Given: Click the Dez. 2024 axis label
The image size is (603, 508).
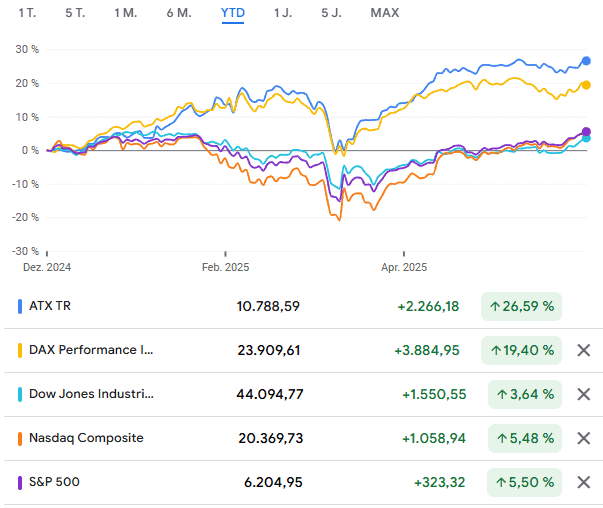Looking at the screenshot, I should [47, 267].
